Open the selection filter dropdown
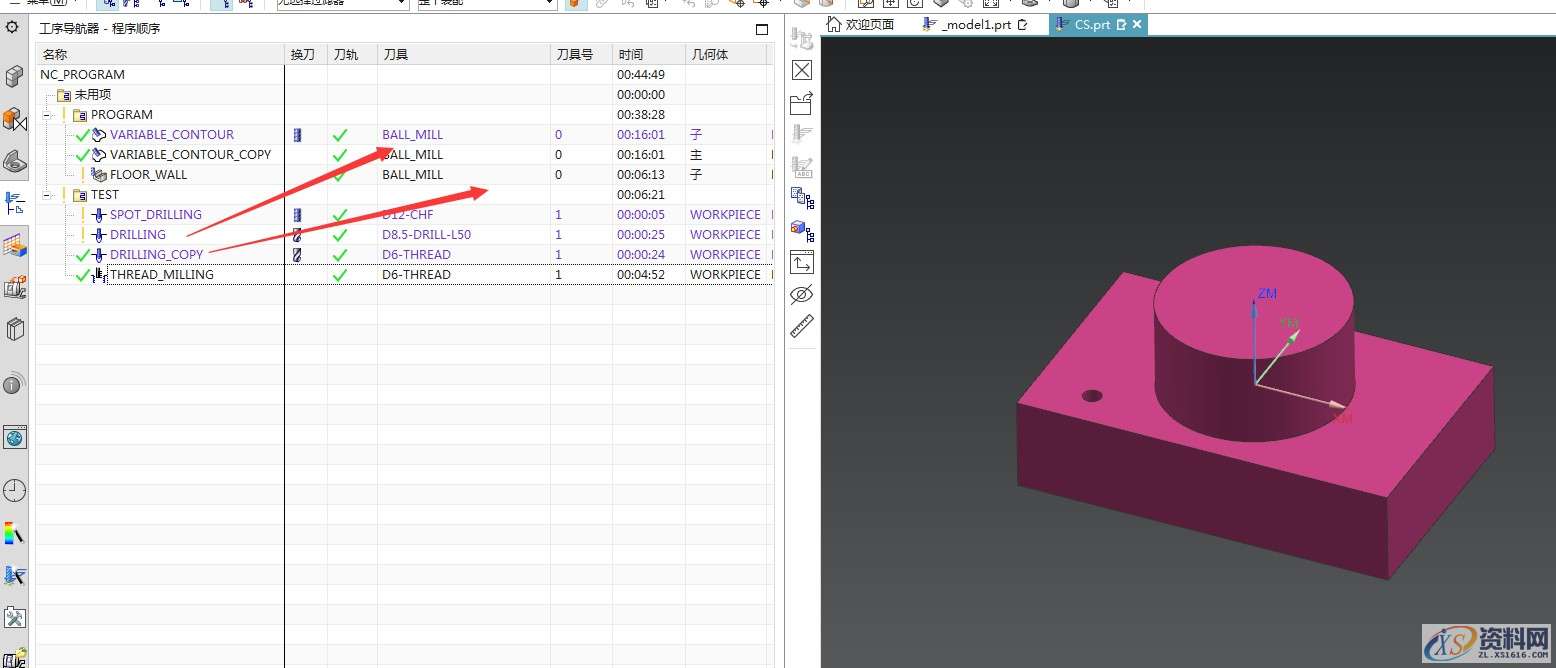The image size is (1556, 668). point(342,4)
